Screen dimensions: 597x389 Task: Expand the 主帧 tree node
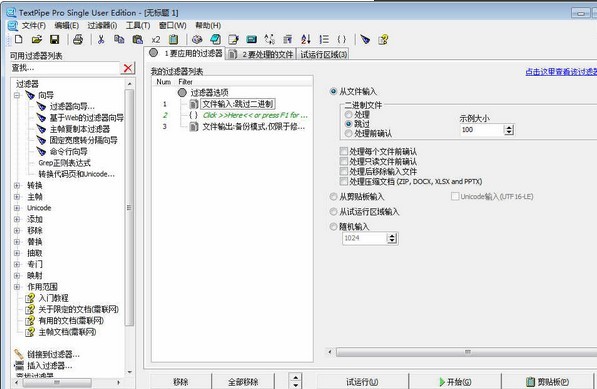[x=17, y=197]
